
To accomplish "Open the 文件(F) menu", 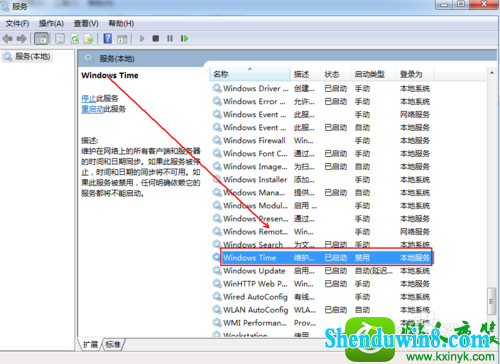I will pos(17,24).
